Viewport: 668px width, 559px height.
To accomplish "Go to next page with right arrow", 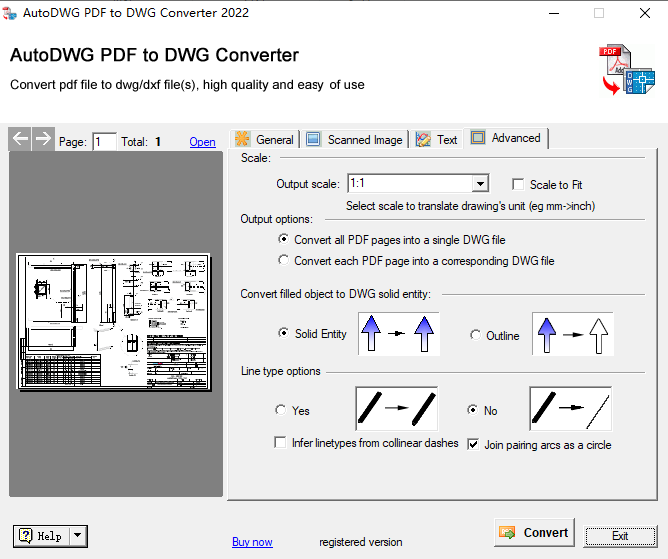I will click(x=43, y=139).
